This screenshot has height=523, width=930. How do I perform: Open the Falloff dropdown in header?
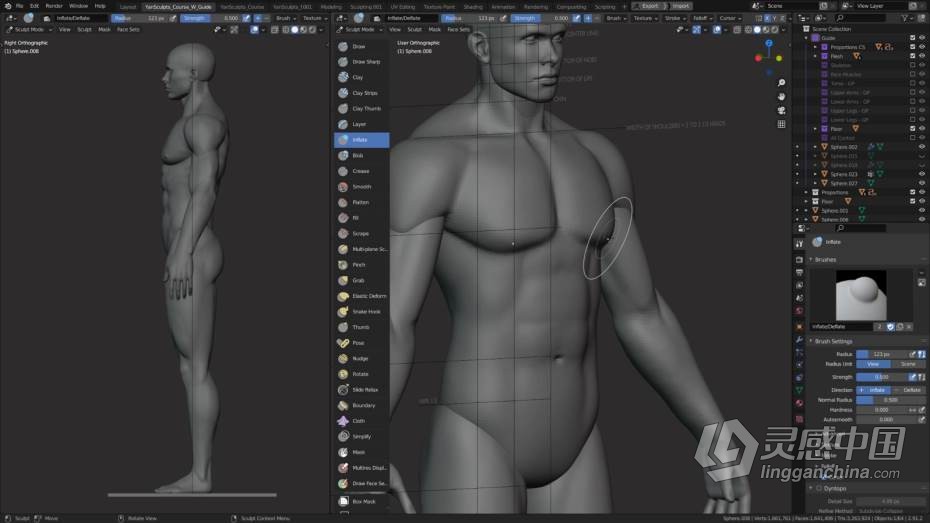(702, 18)
